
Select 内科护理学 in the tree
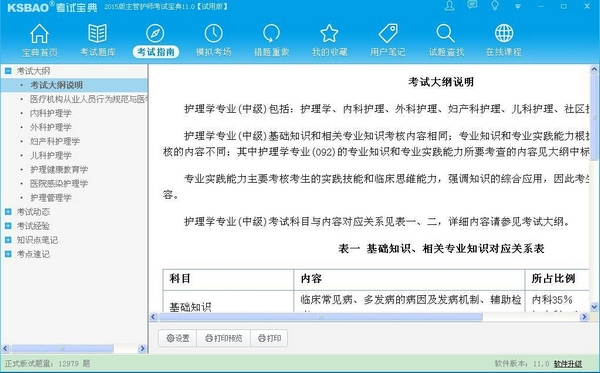[x=51, y=113]
